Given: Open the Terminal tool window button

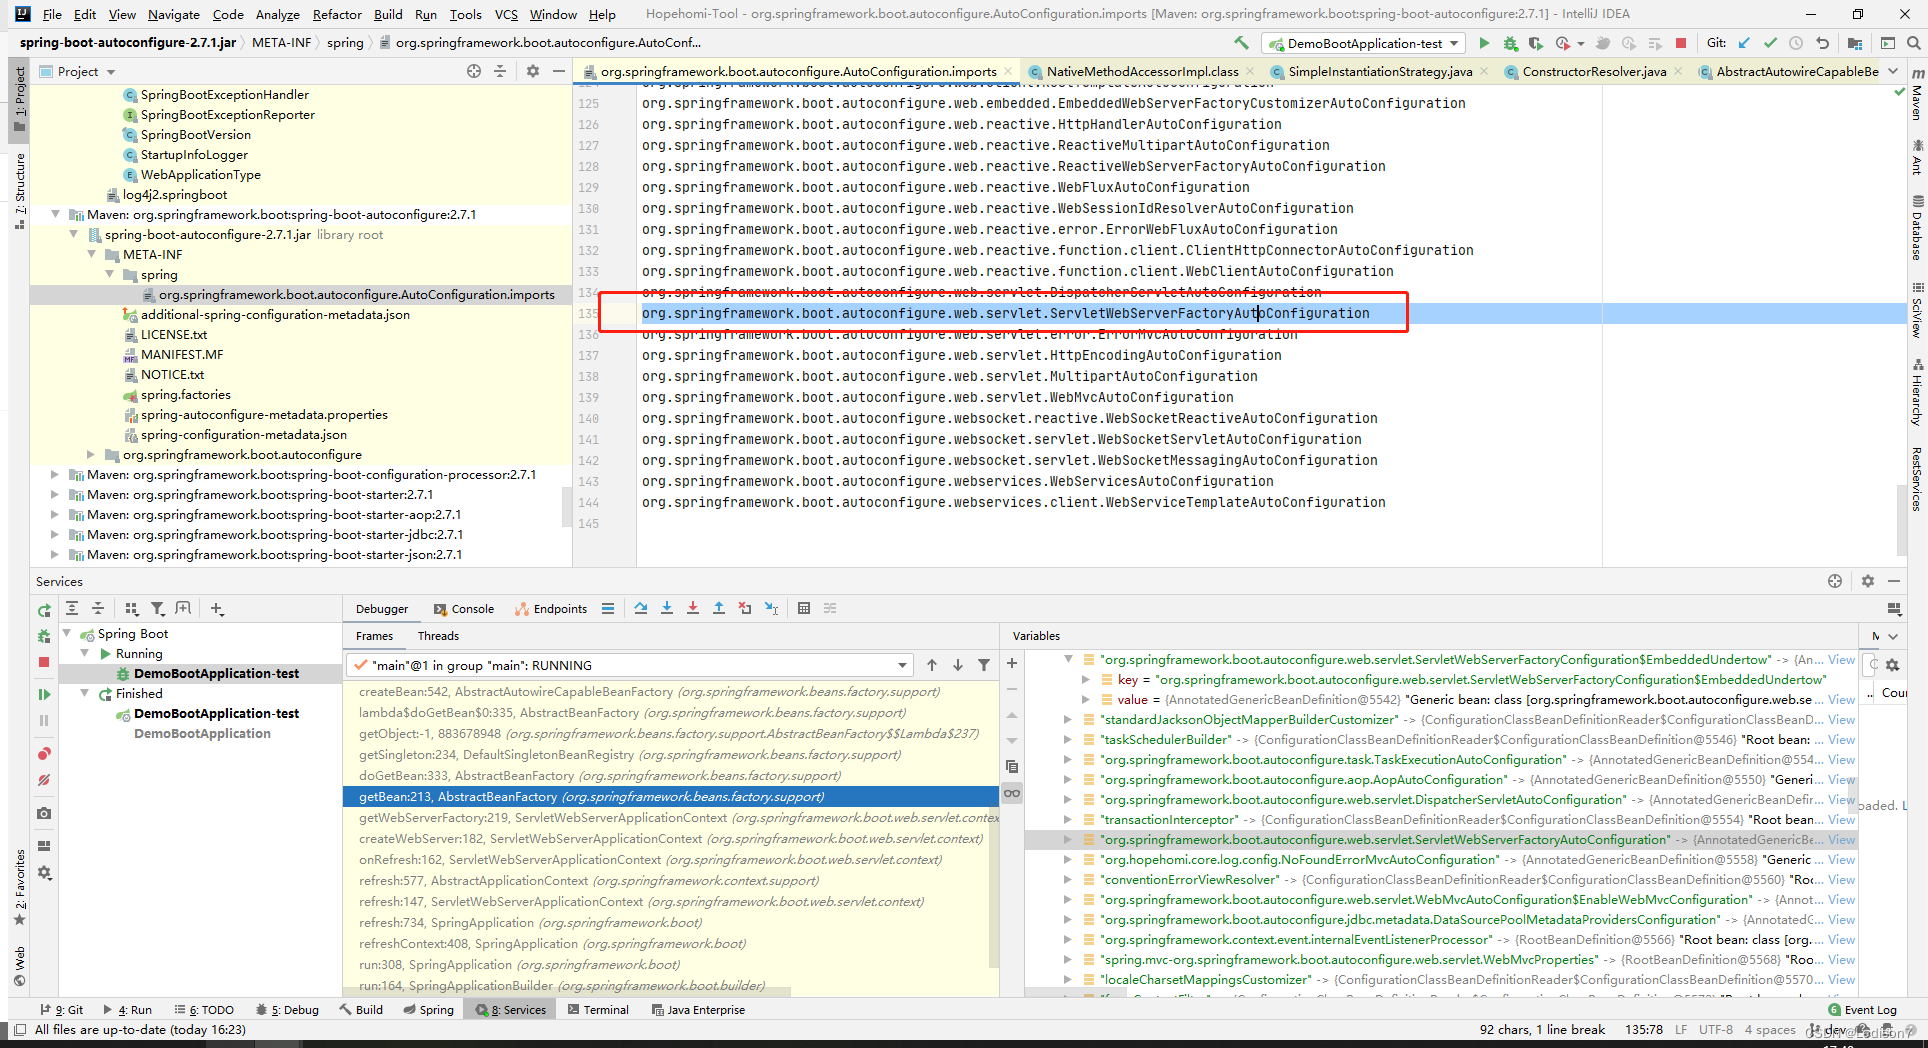Looking at the screenshot, I should [x=598, y=1010].
